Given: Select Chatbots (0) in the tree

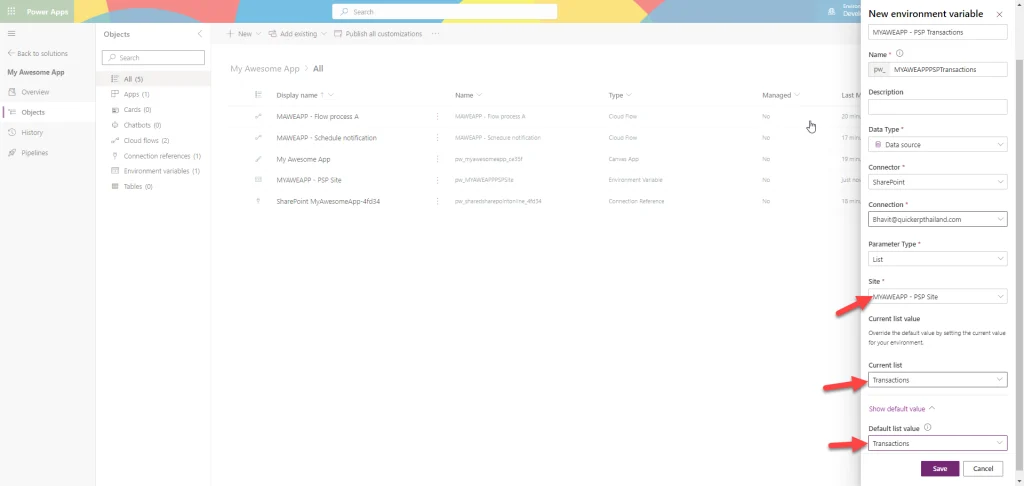Looking at the screenshot, I should pos(142,125).
